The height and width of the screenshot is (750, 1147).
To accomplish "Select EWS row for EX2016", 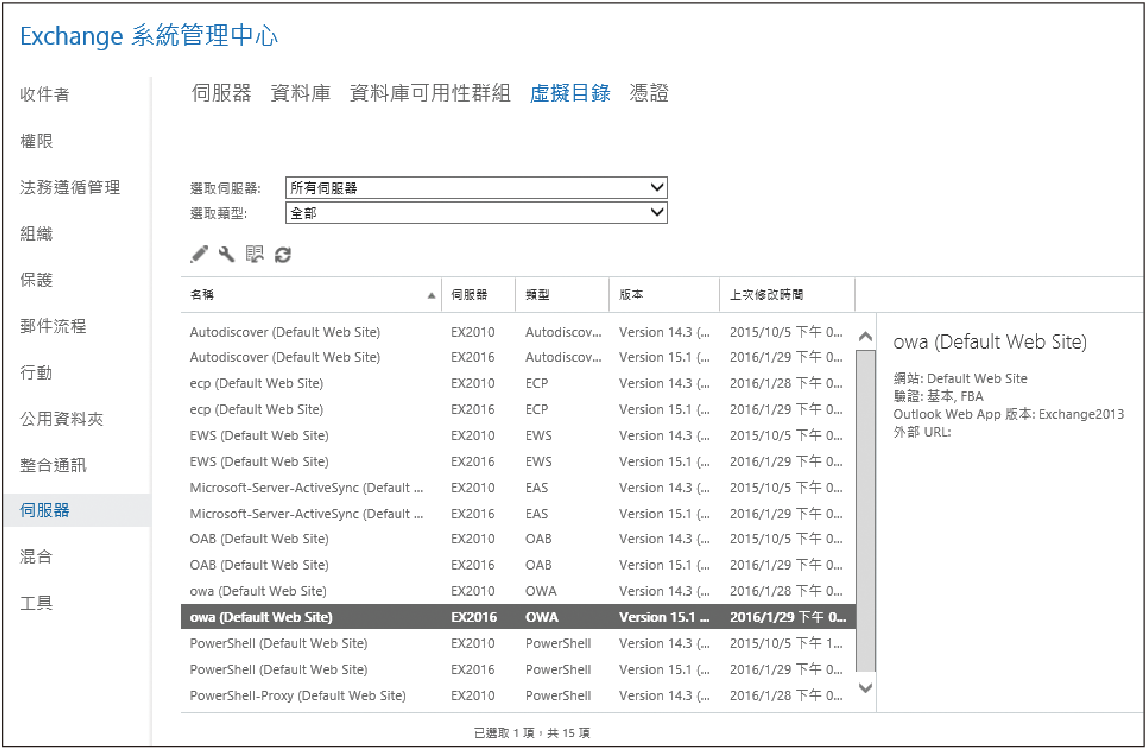I will tap(518, 462).
